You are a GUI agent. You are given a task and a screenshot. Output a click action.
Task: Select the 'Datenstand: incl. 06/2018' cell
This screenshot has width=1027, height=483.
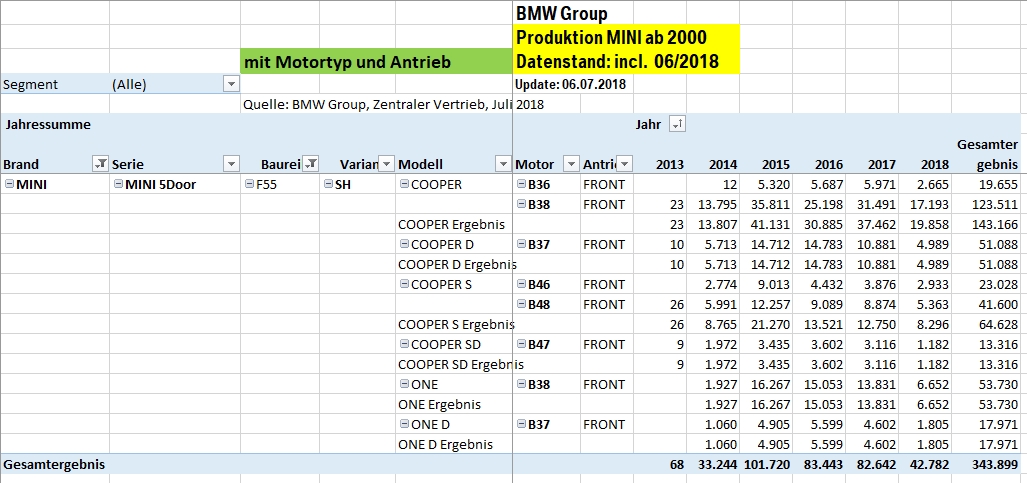click(627, 61)
